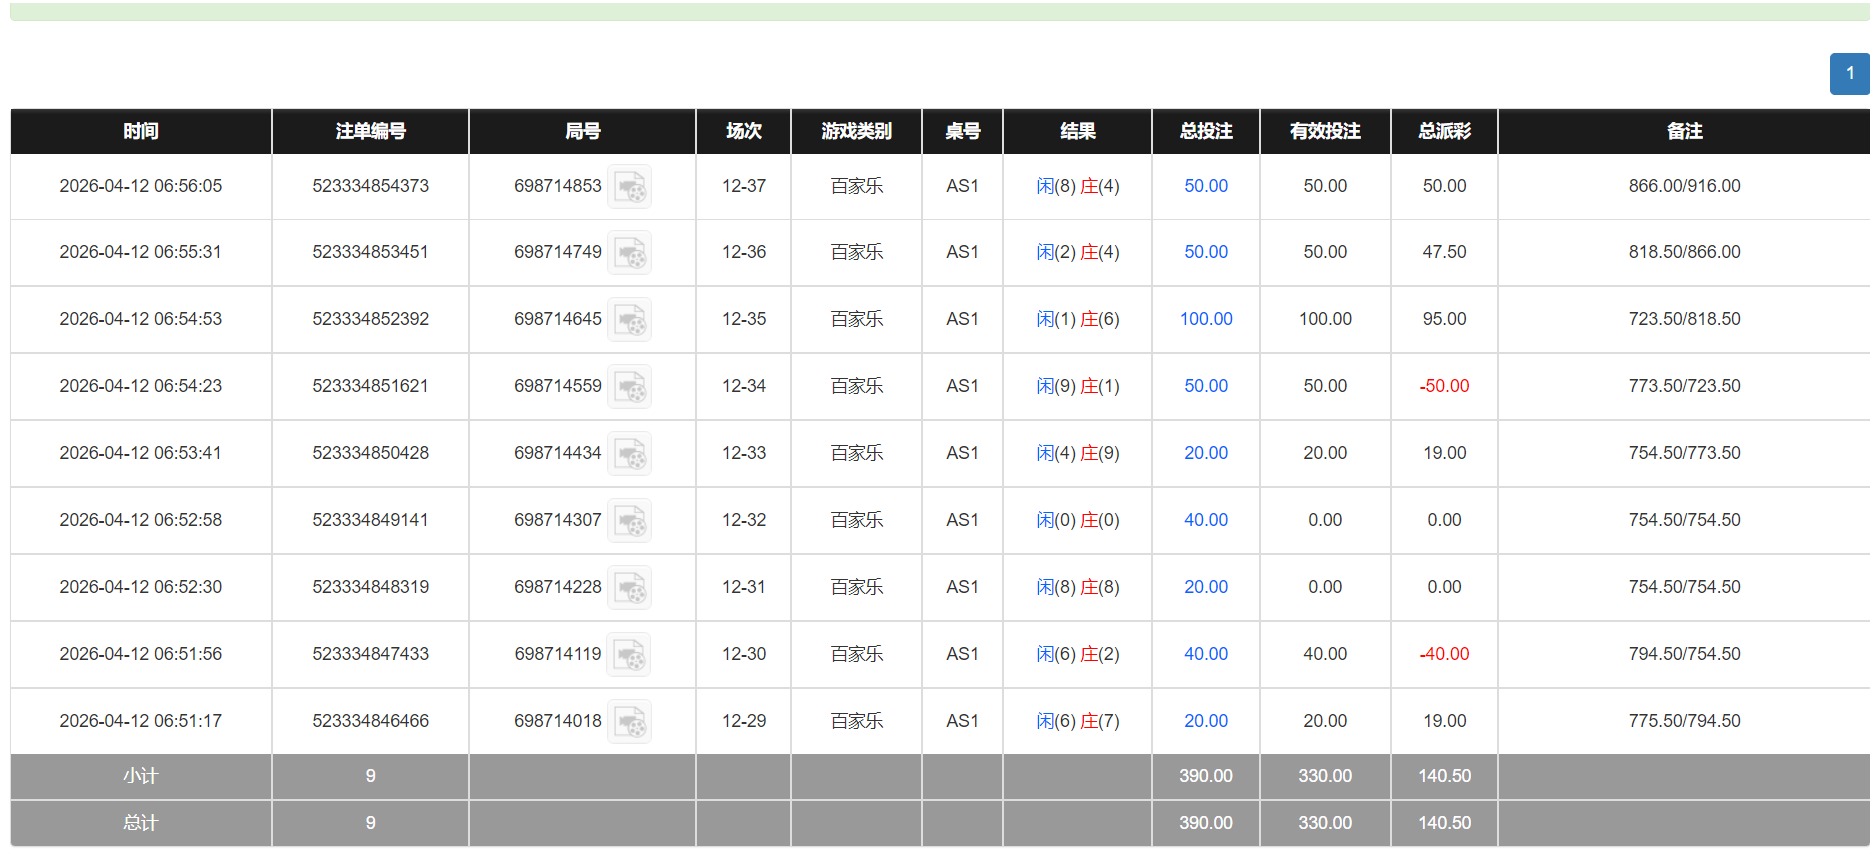View replay icon for round 698714434
The width and height of the screenshot is (1870, 855).
(630, 454)
